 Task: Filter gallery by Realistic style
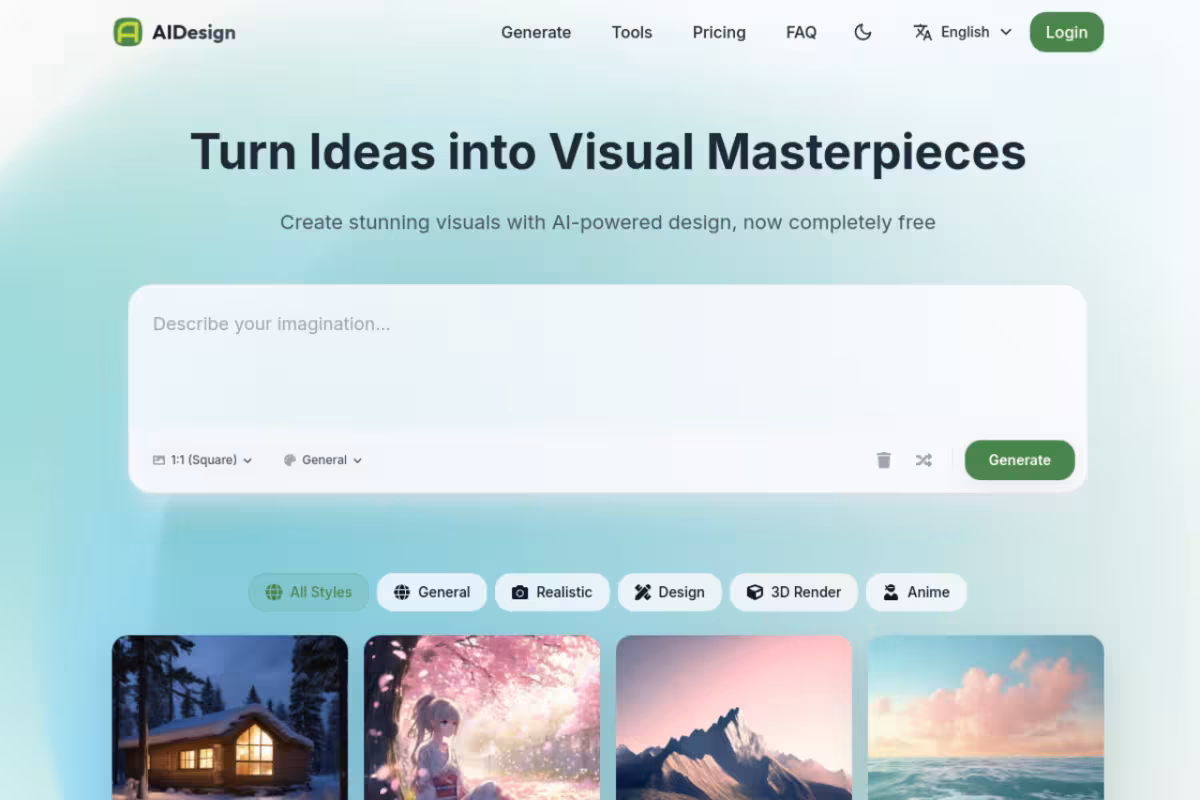click(552, 592)
